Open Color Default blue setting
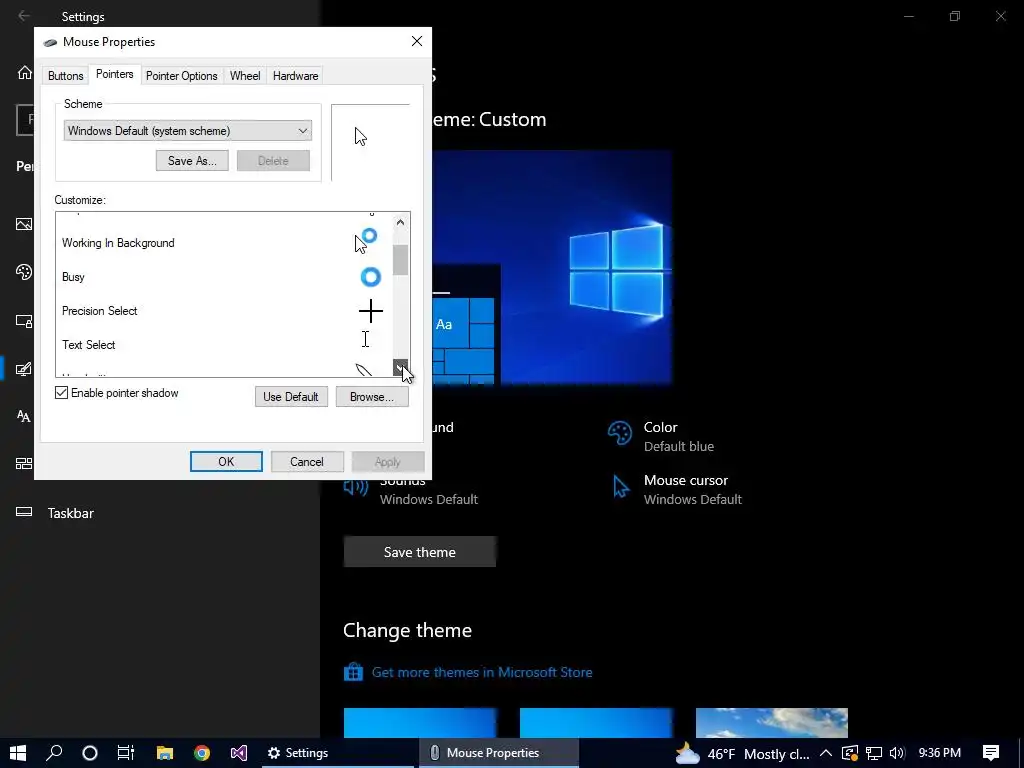Image resolution: width=1024 pixels, height=768 pixels. coord(663,436)
